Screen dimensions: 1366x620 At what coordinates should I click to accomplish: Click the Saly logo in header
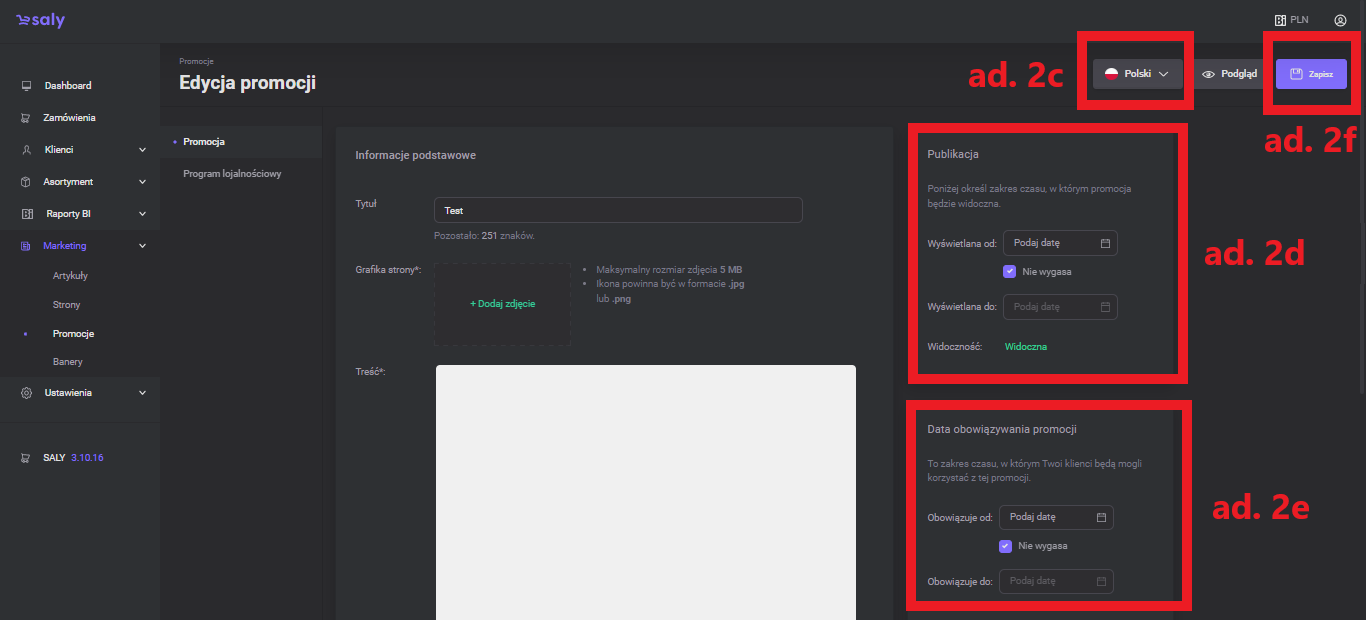point(40,21)
